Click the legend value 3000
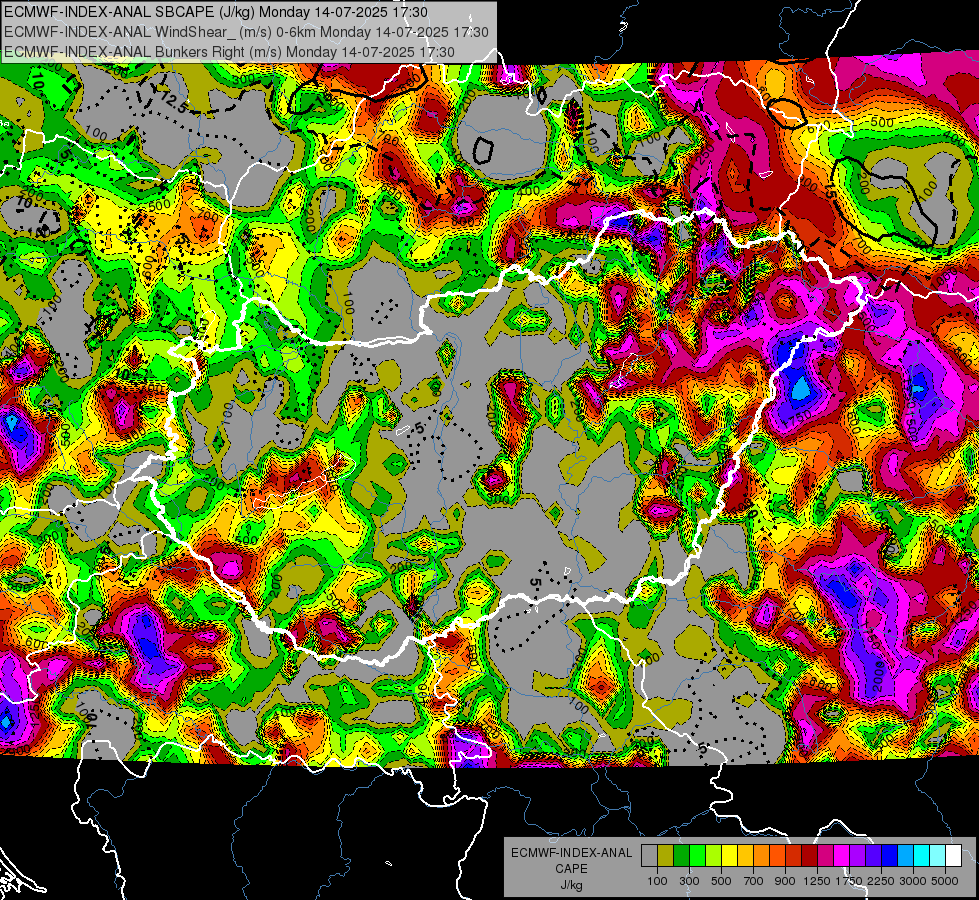Screen dimensions: 979x900 tap(913, 881)
